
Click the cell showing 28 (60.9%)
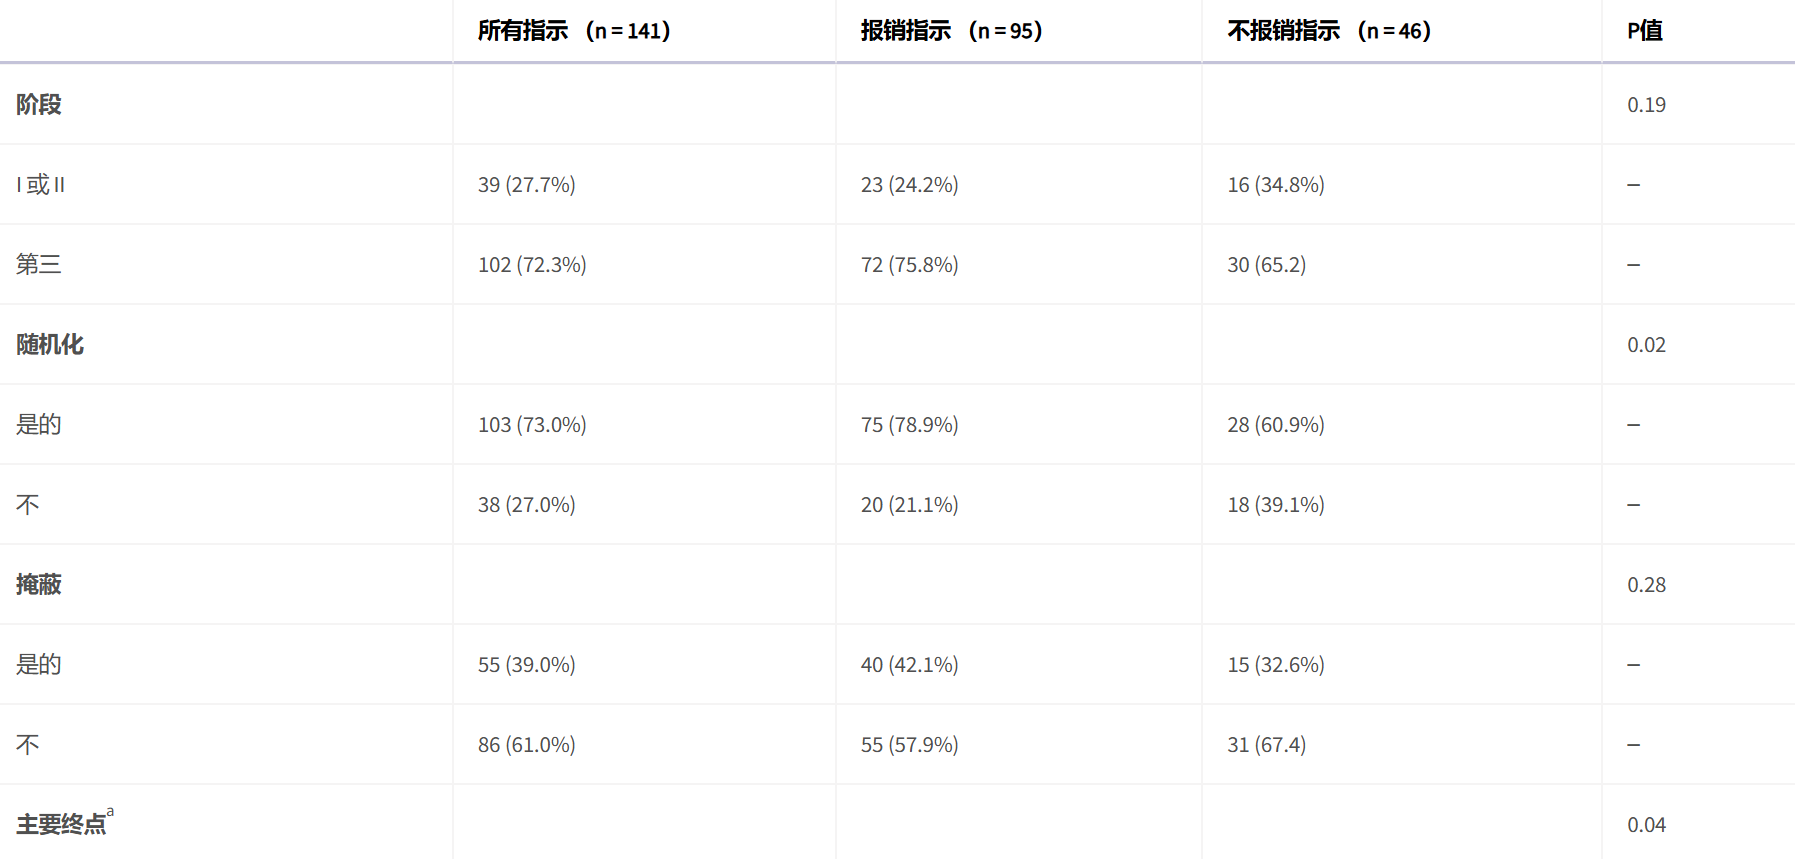1276,425
